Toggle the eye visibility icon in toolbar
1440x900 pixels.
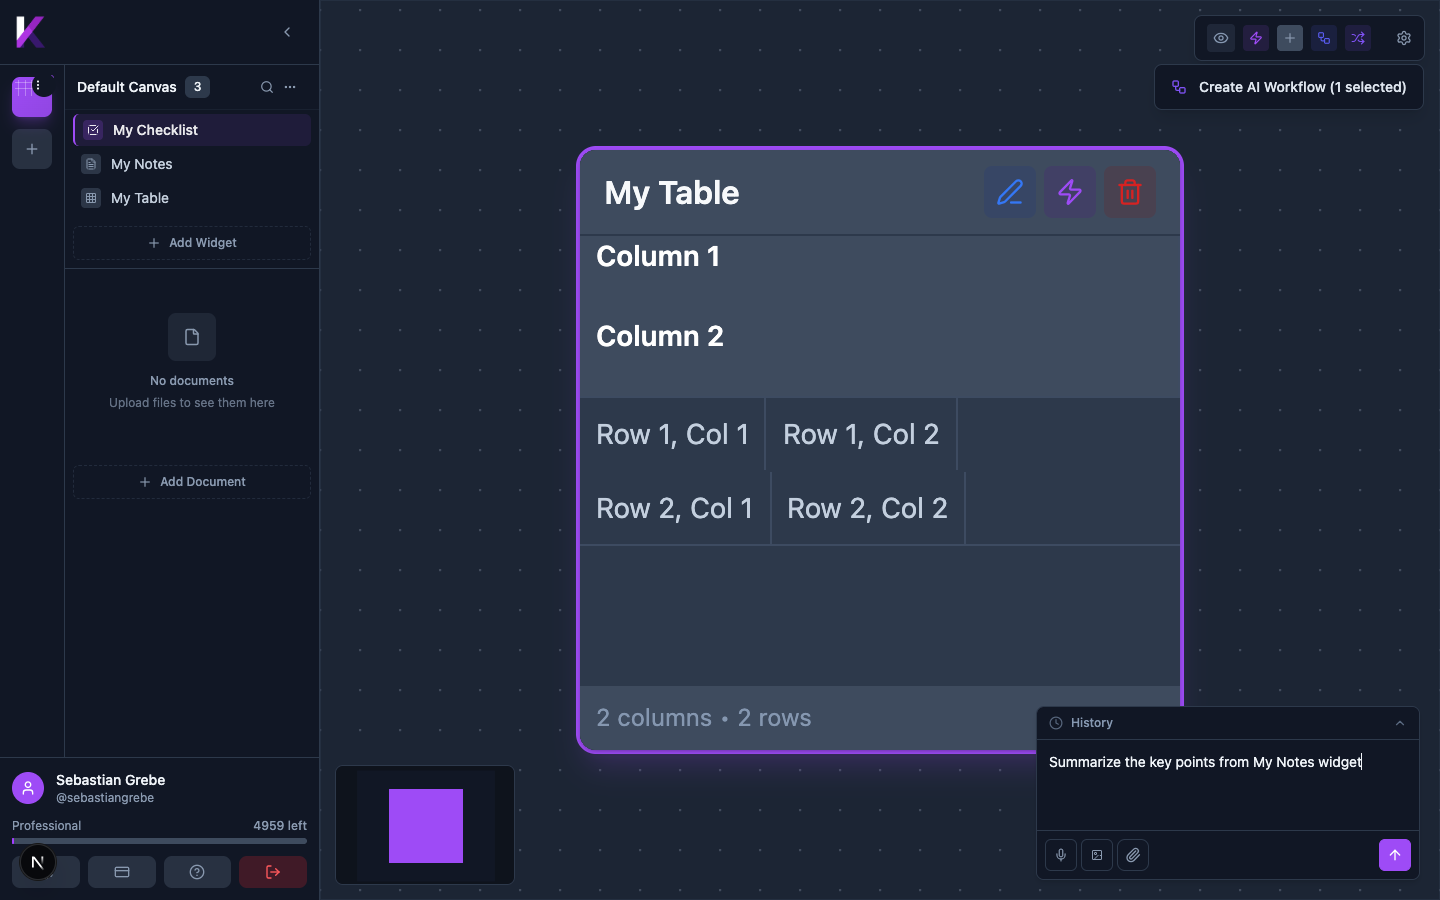click(1221, 38)
